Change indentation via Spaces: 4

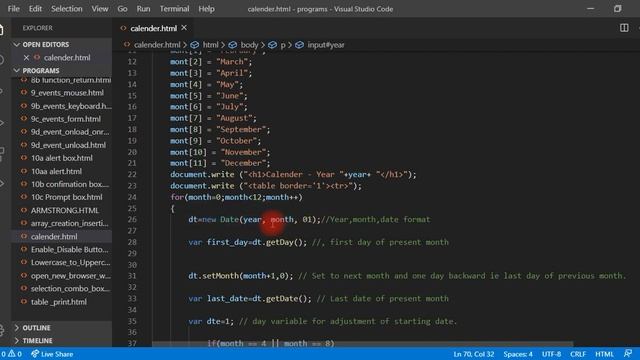click(x=518, y=354)
